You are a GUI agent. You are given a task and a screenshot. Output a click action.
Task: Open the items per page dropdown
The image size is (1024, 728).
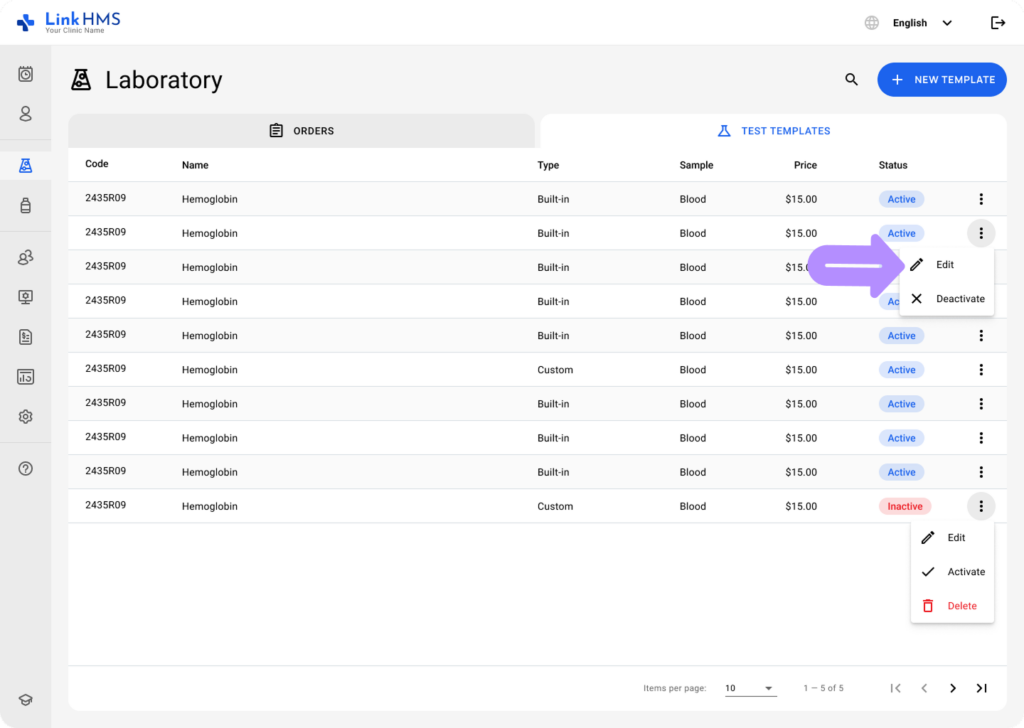(750, 688)
